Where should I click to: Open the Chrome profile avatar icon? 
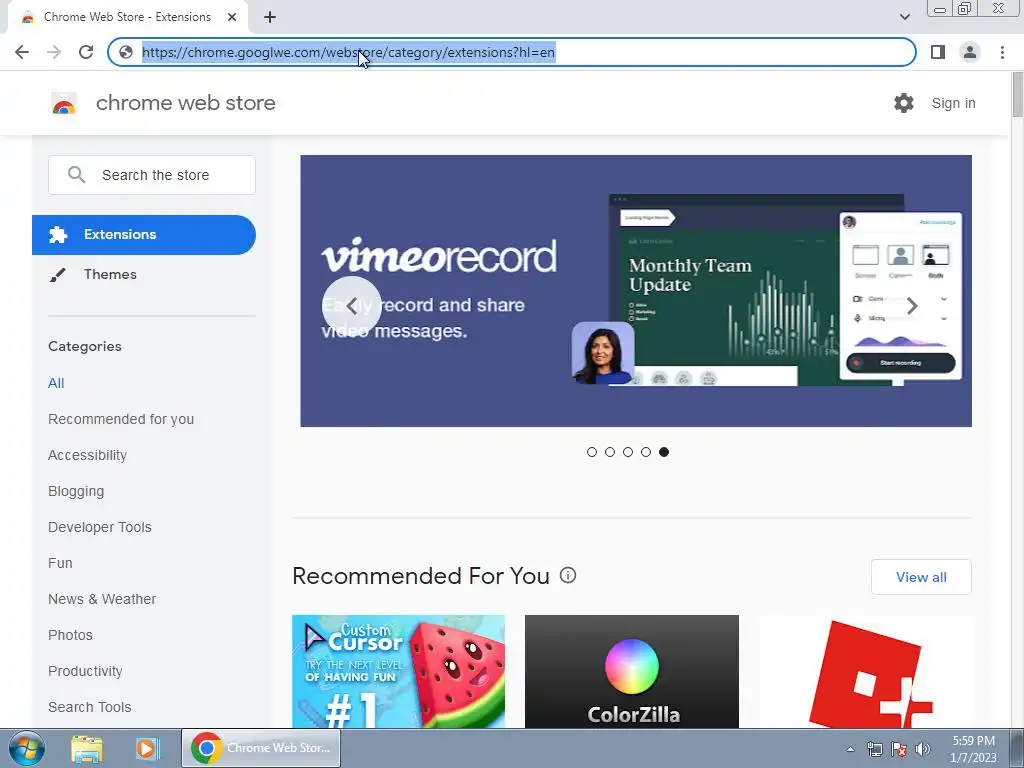click(x=970, y=52)
